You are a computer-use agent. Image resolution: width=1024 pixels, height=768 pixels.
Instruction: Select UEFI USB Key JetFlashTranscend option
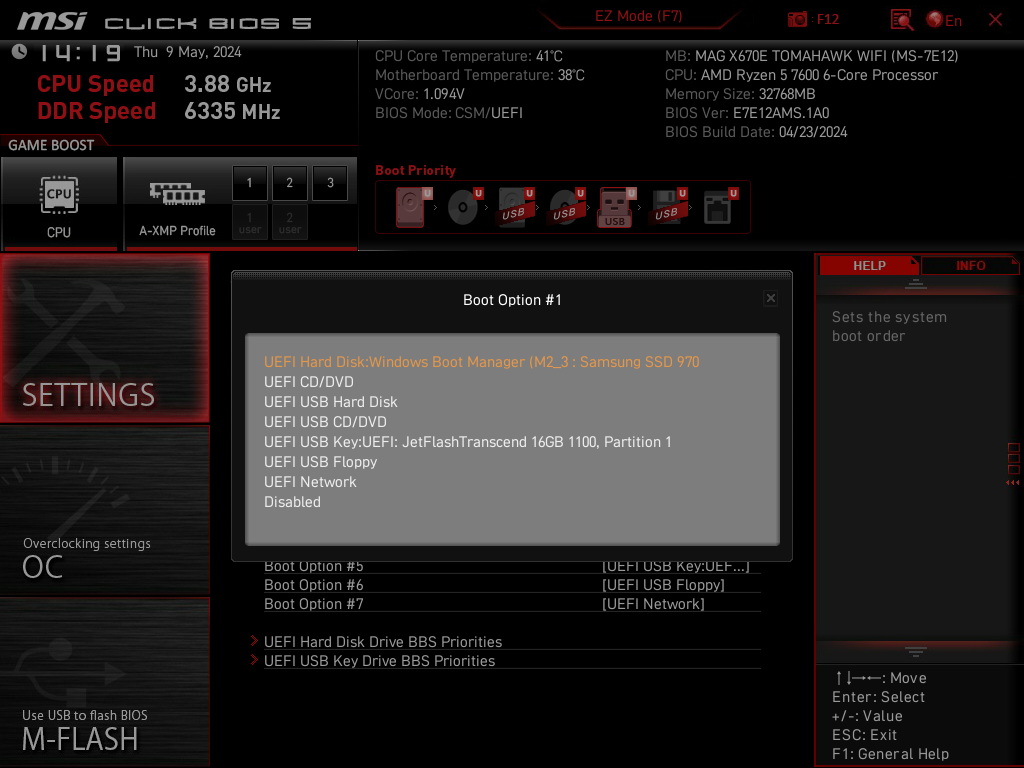point(468,442)
